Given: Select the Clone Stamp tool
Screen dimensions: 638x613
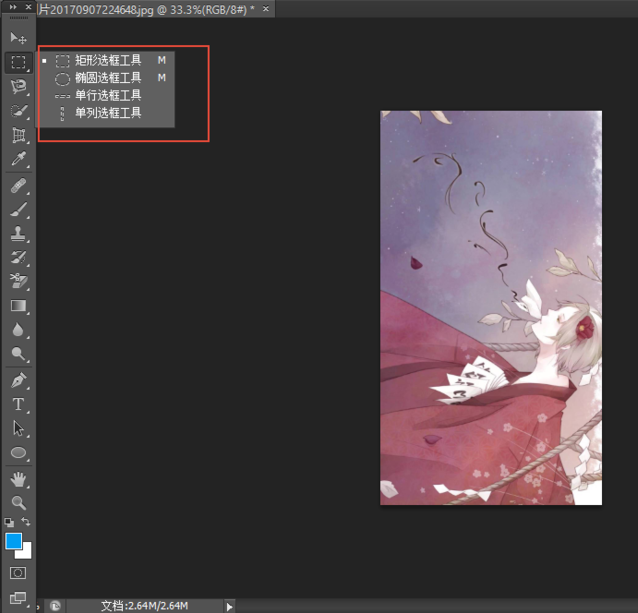Looking at the screenshot, I should pyautogui.click(x=18, y=234).
